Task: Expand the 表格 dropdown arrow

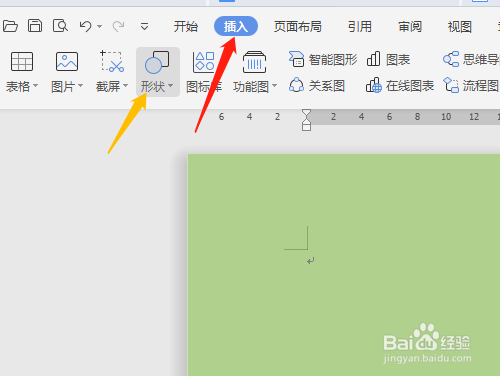Action: pos(35,86)
